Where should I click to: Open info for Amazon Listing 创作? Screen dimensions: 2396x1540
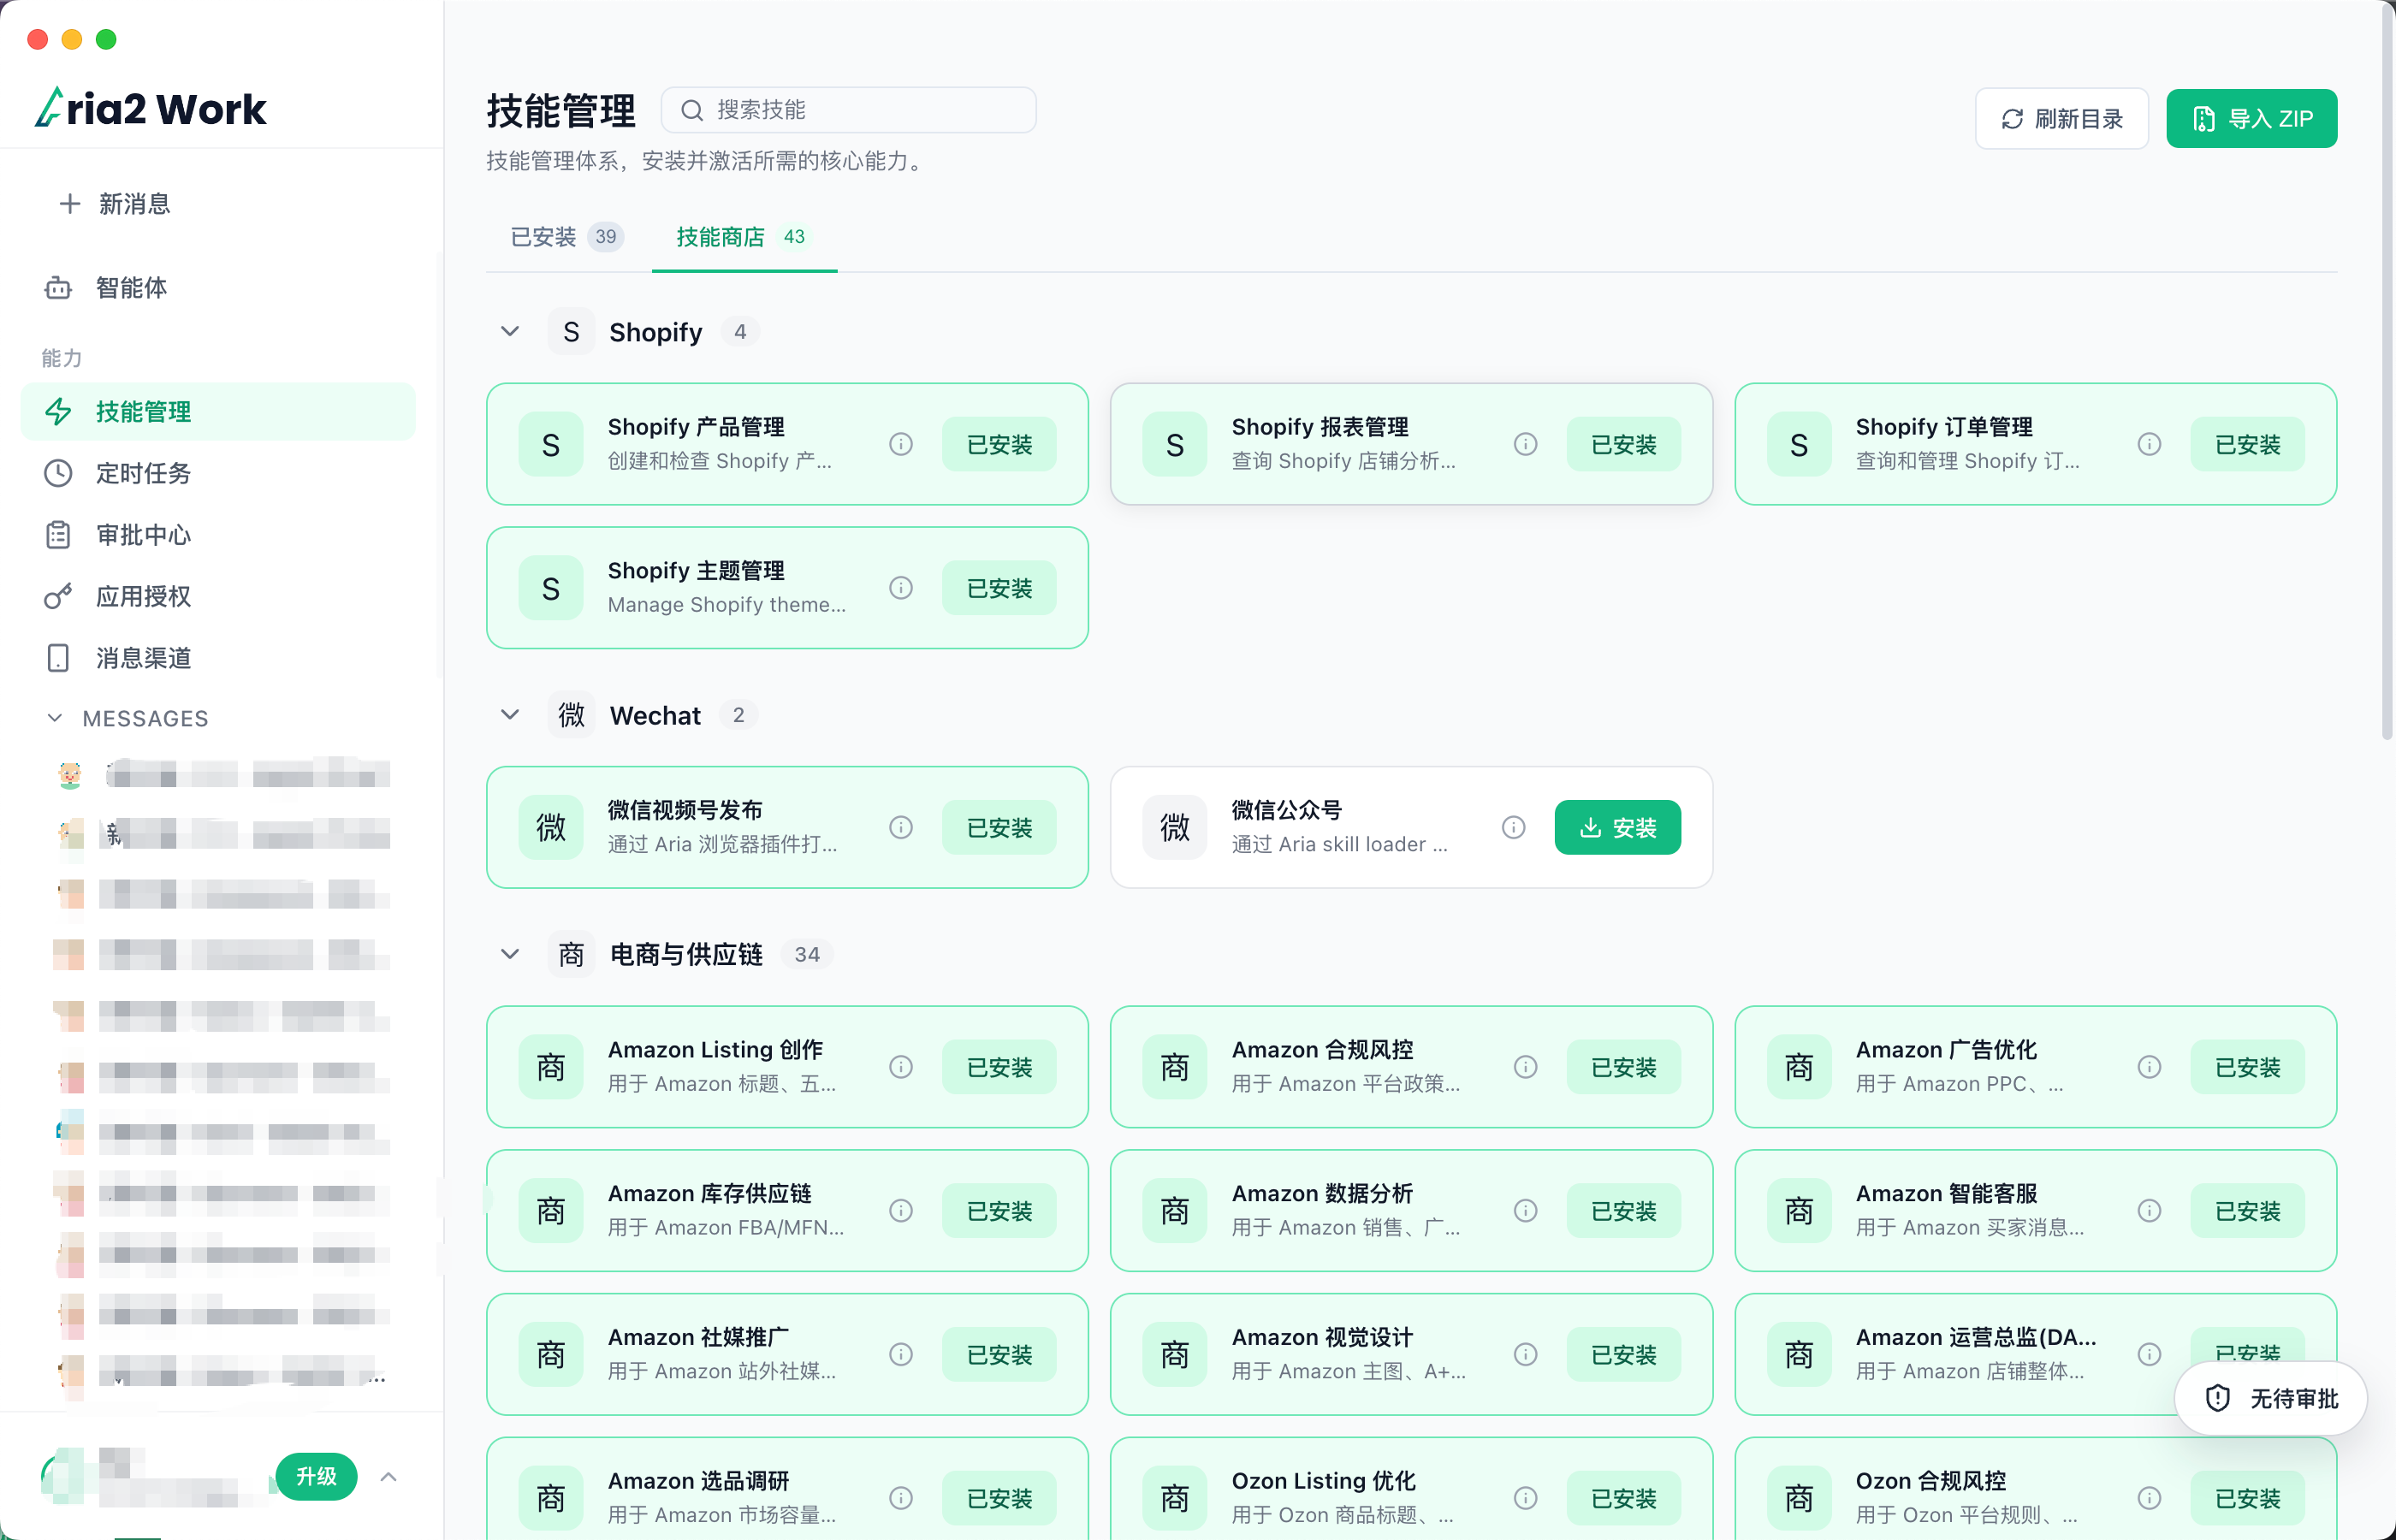[901, 1067]
